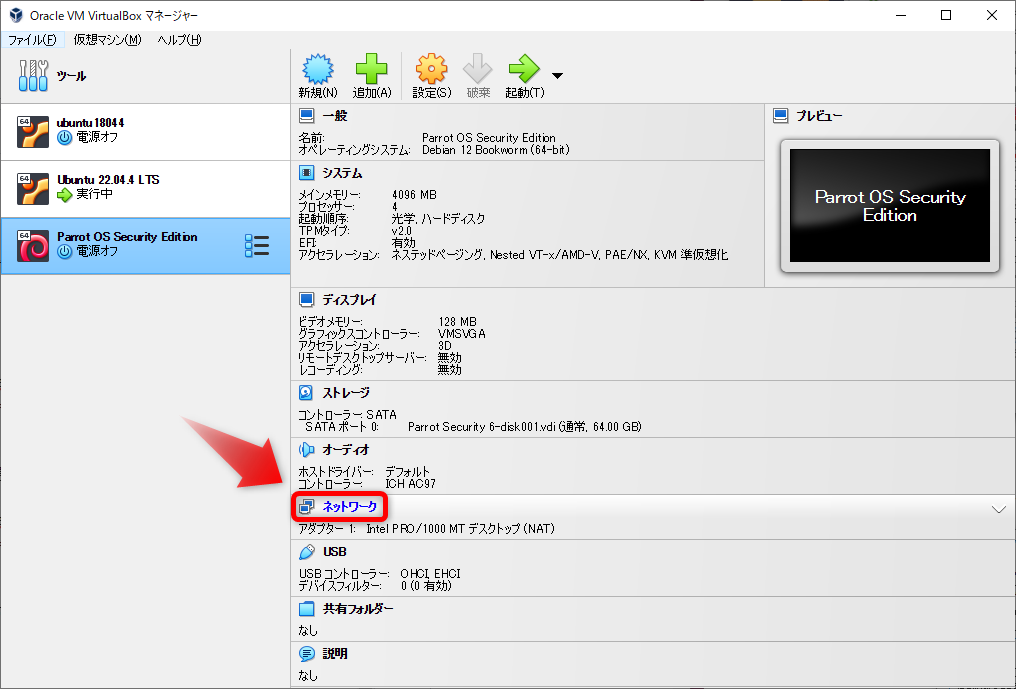Click the 一般 section header

335,116
